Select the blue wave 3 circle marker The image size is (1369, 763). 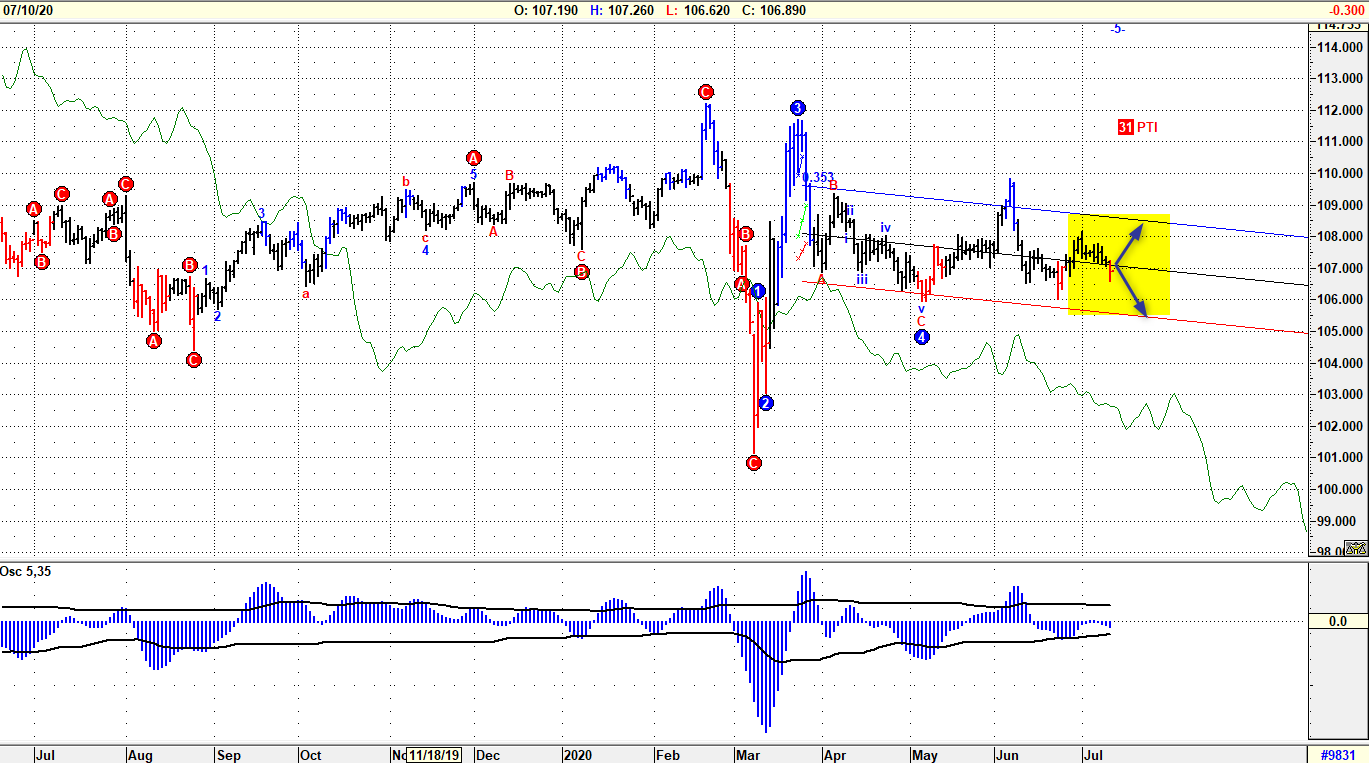click(797, 108)
